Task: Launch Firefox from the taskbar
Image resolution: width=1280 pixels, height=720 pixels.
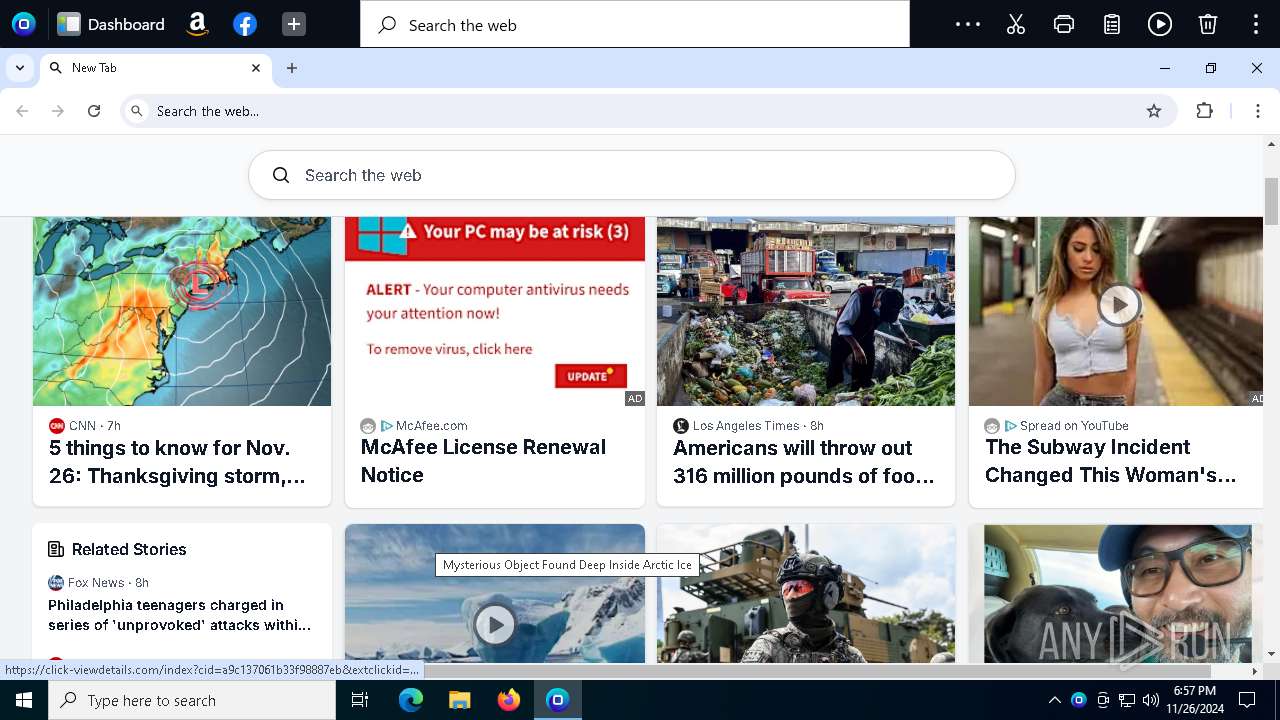Action: click(508, 700)
